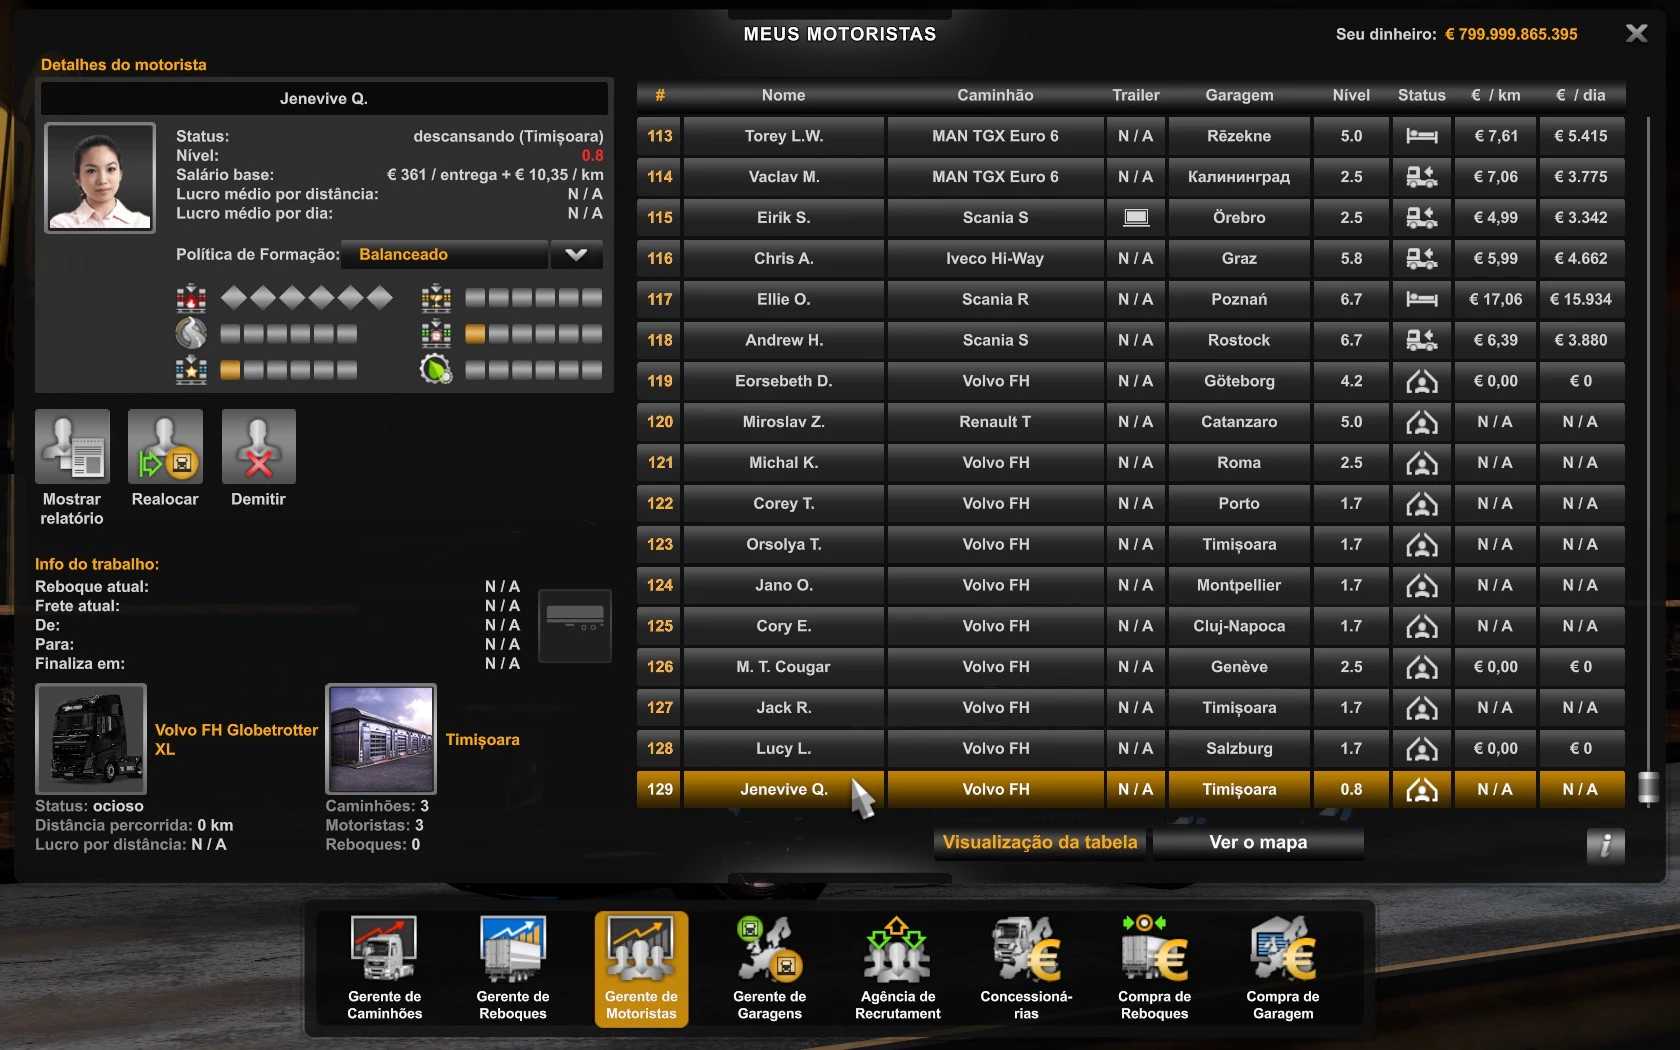1680x1050 pixels.
Task: Click the Timișoara garage thumbnail
Action: pyautogui.click(x=381, y=739)
